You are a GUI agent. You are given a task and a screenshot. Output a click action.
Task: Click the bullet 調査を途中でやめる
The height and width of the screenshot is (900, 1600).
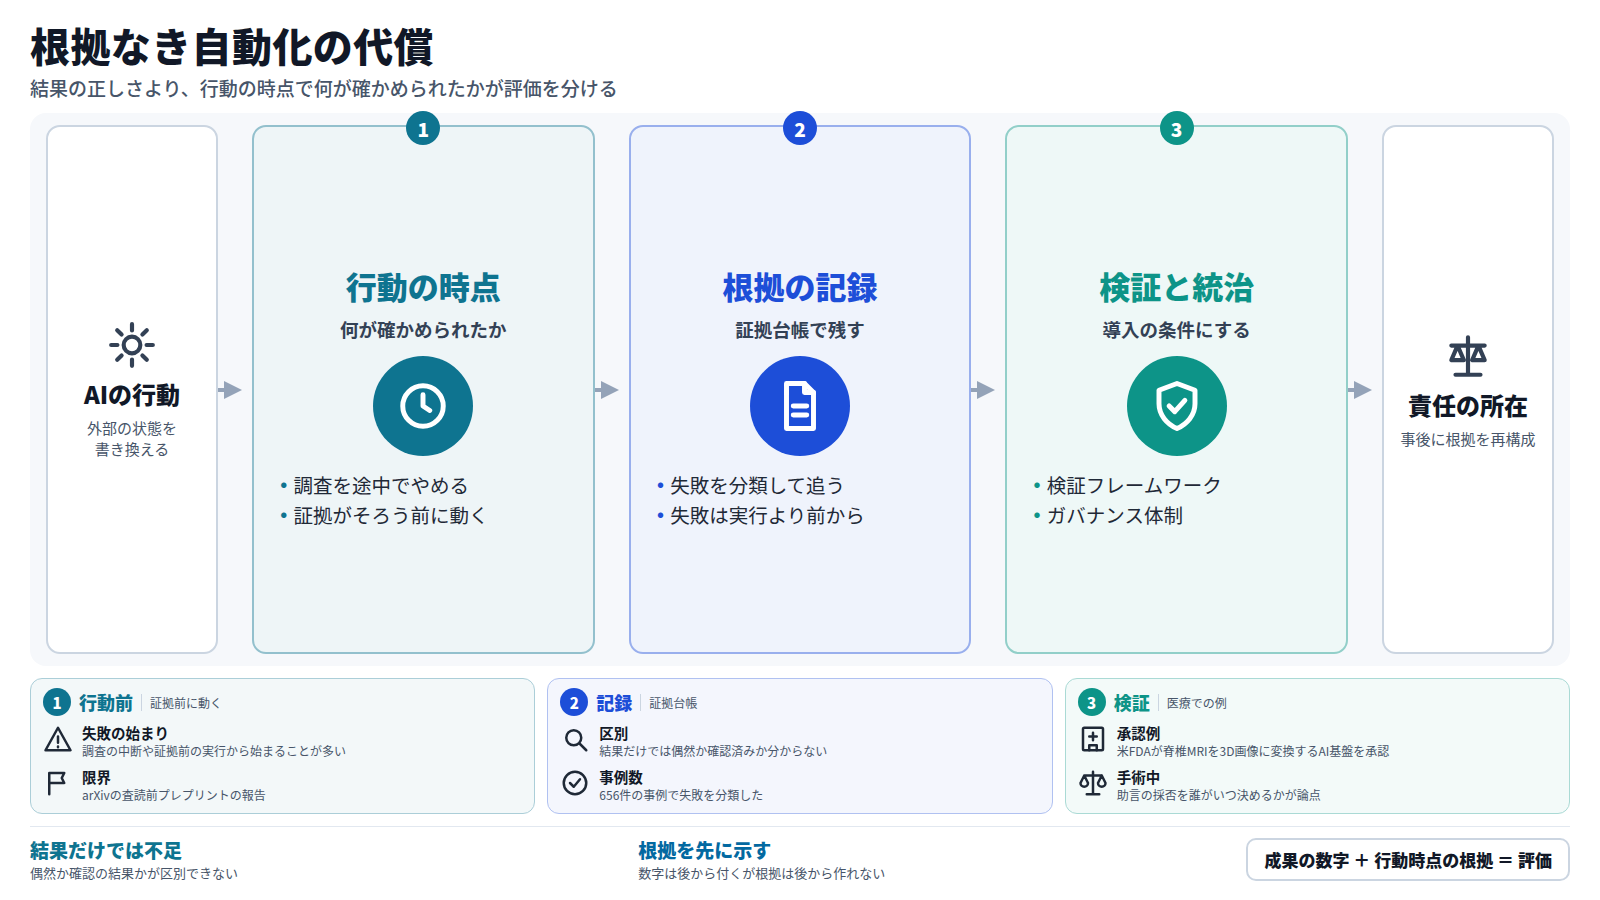380,486
